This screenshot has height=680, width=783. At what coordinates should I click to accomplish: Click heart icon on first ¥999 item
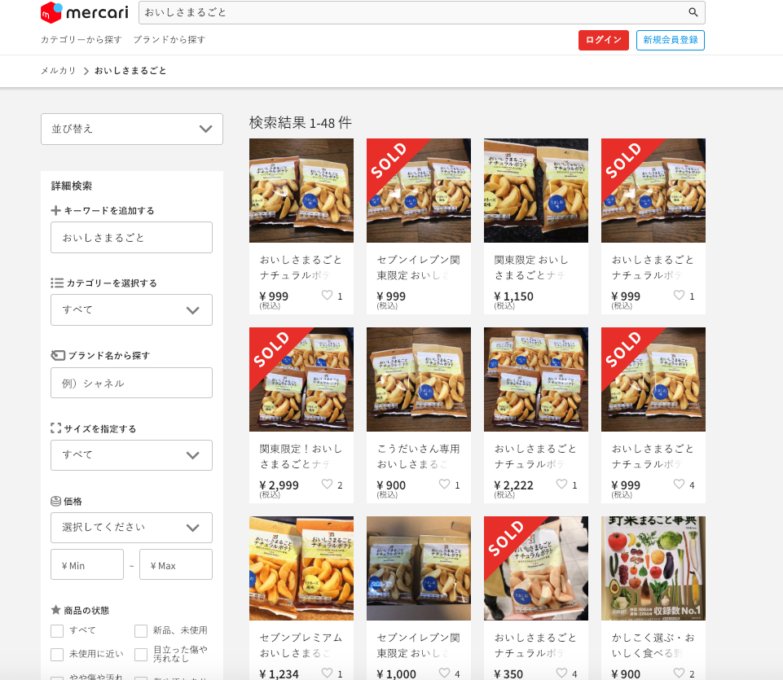point(327,295)
